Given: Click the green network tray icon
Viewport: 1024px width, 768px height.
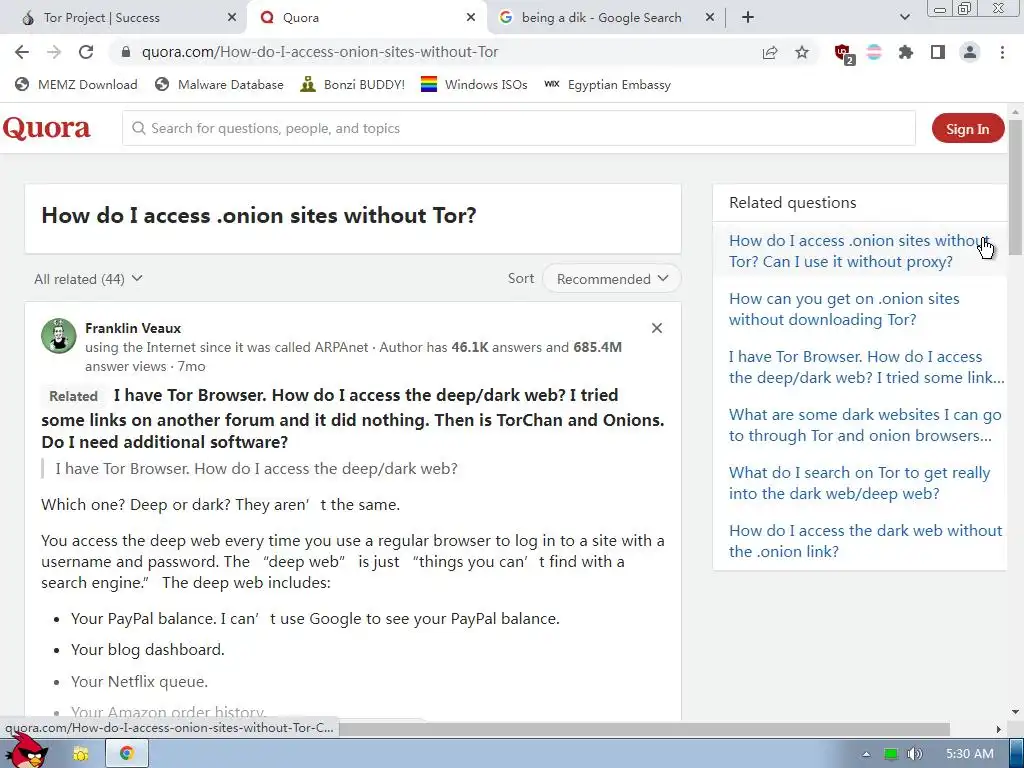Looking at the screenshot, I should pyautogui.click(x=891, y=754).
